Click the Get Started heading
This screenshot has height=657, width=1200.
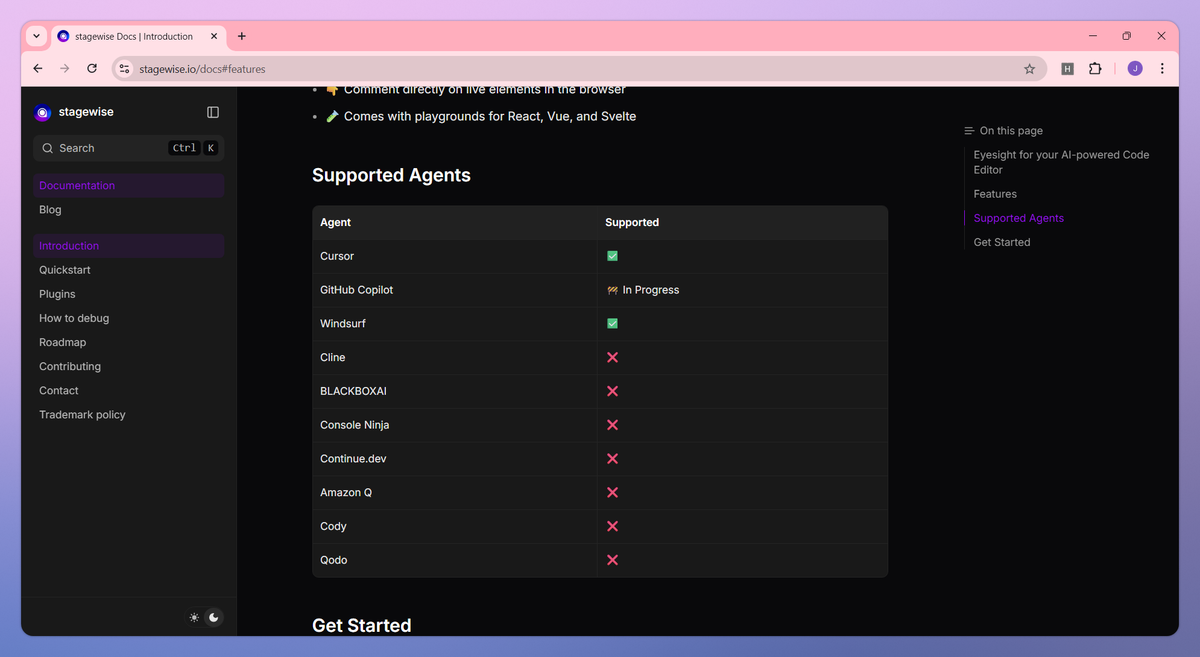[x=361, y=625]
